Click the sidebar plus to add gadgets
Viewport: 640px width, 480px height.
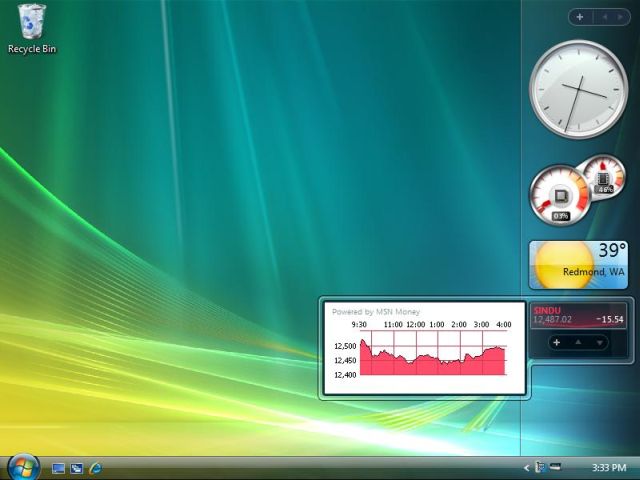[x=580, y=17]
